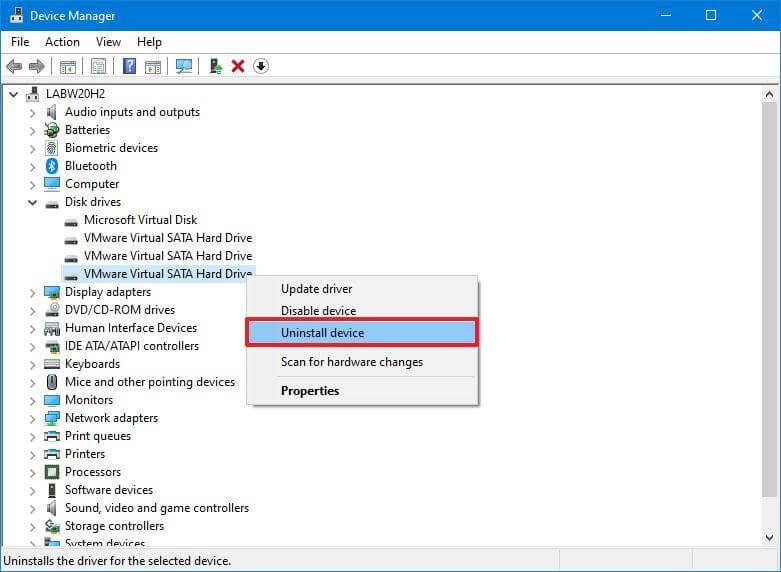Select the Storage controllers category
781x572 pixels.
pos(114,526)
